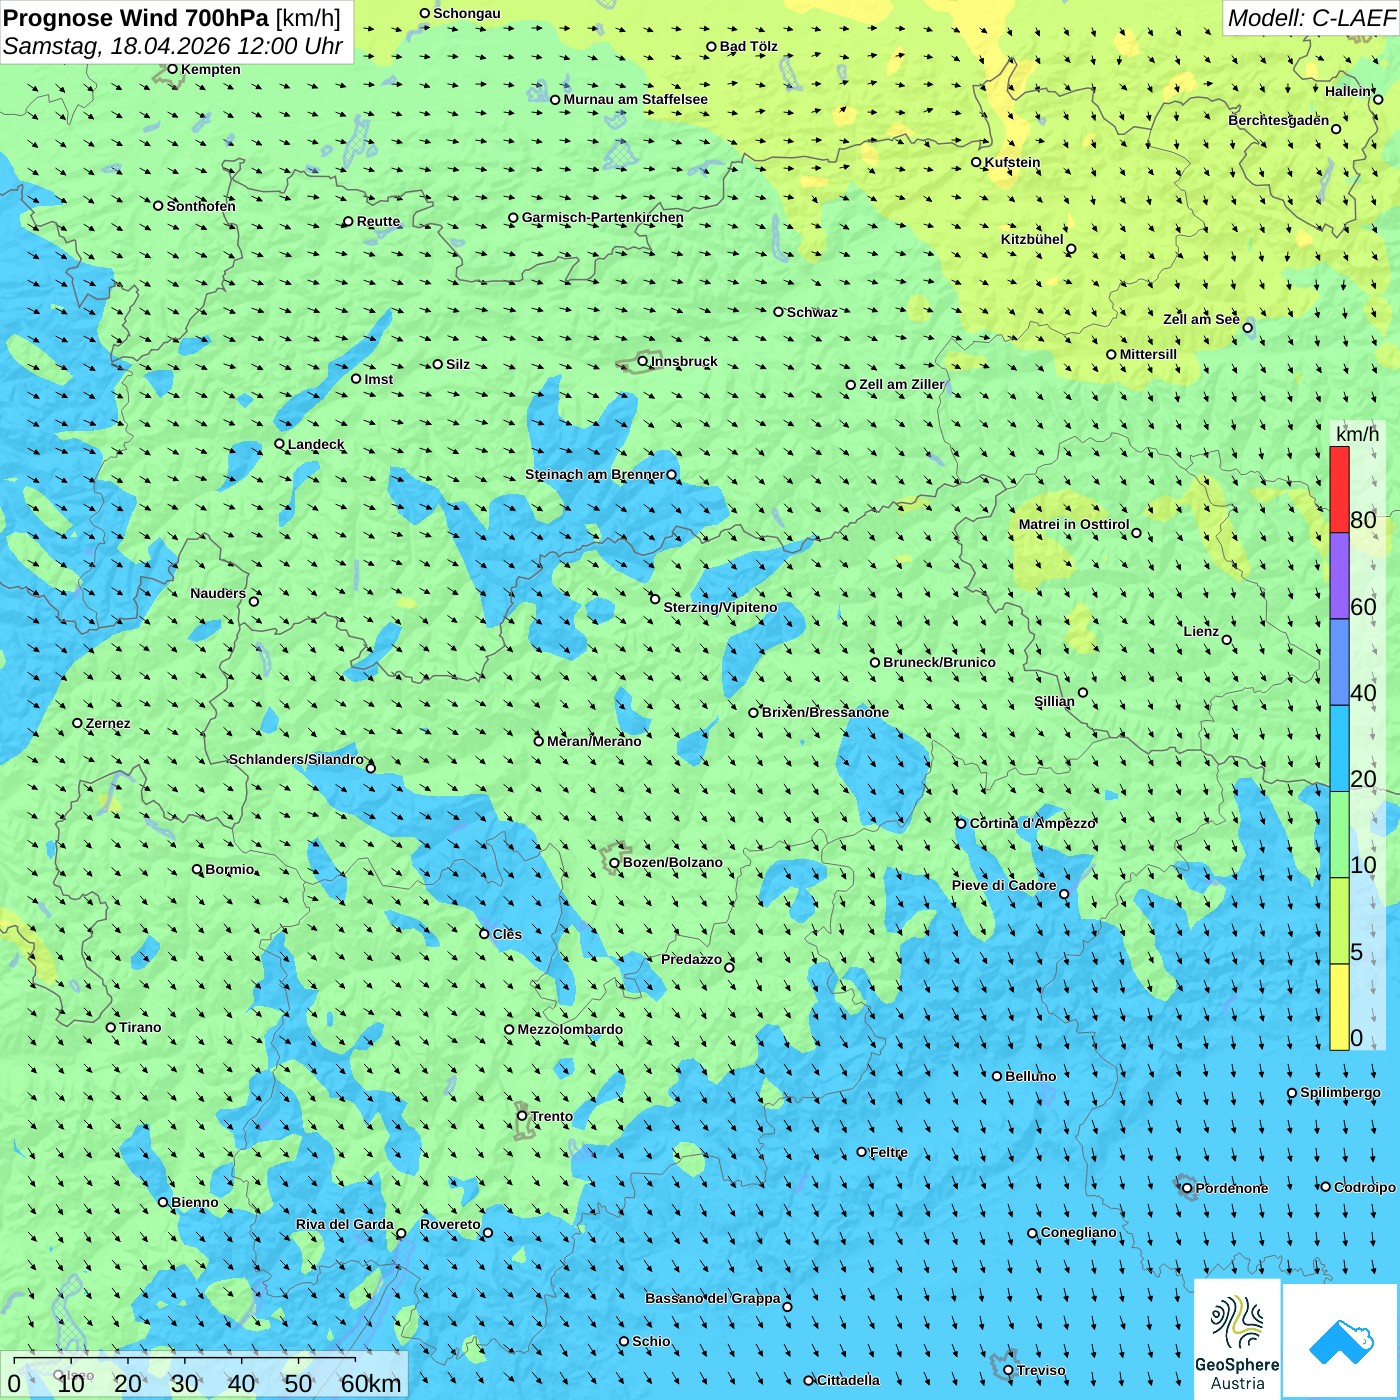Screen dimensions: 1400x1400
Task: Click the Trento city marker
Action: point(522,1116)
